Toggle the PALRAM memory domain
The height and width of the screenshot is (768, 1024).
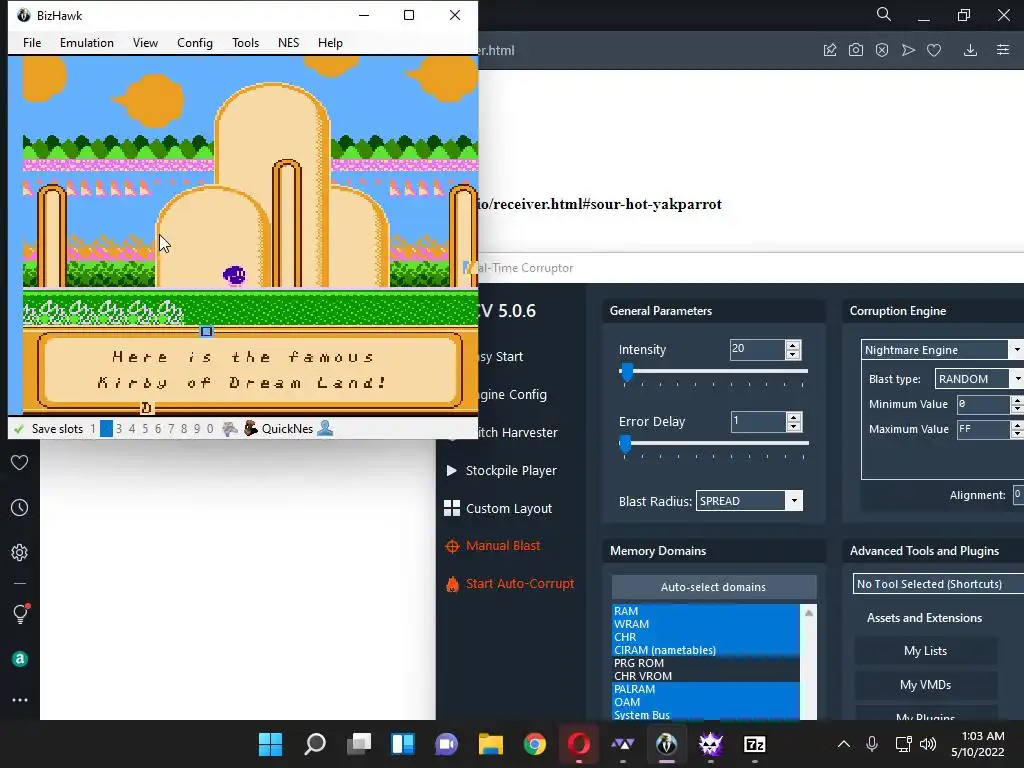[705, 689]
